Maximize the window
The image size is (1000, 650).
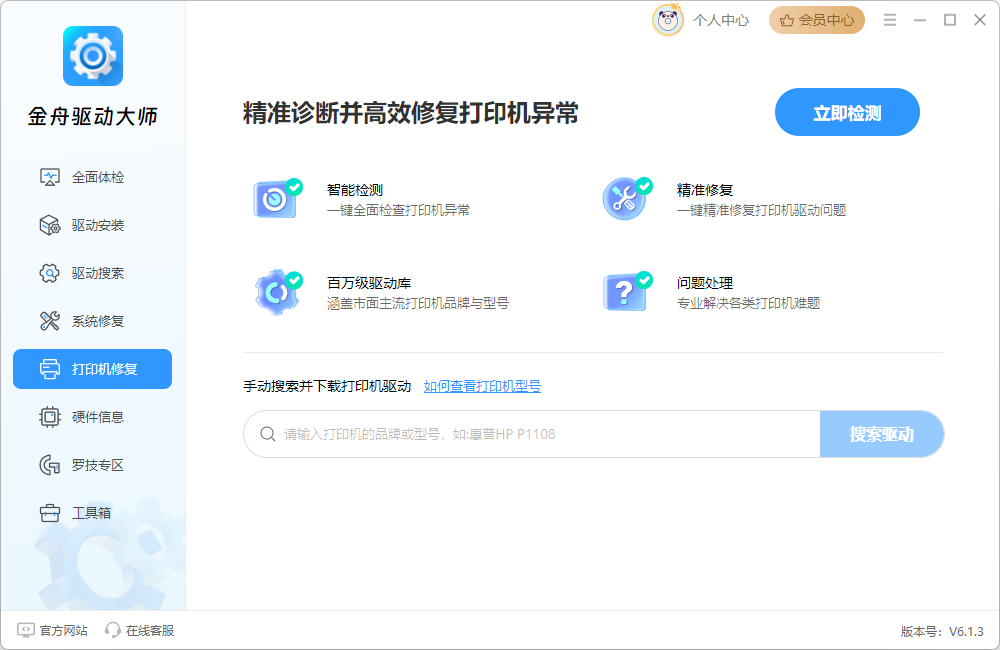(x=950, y=20)
